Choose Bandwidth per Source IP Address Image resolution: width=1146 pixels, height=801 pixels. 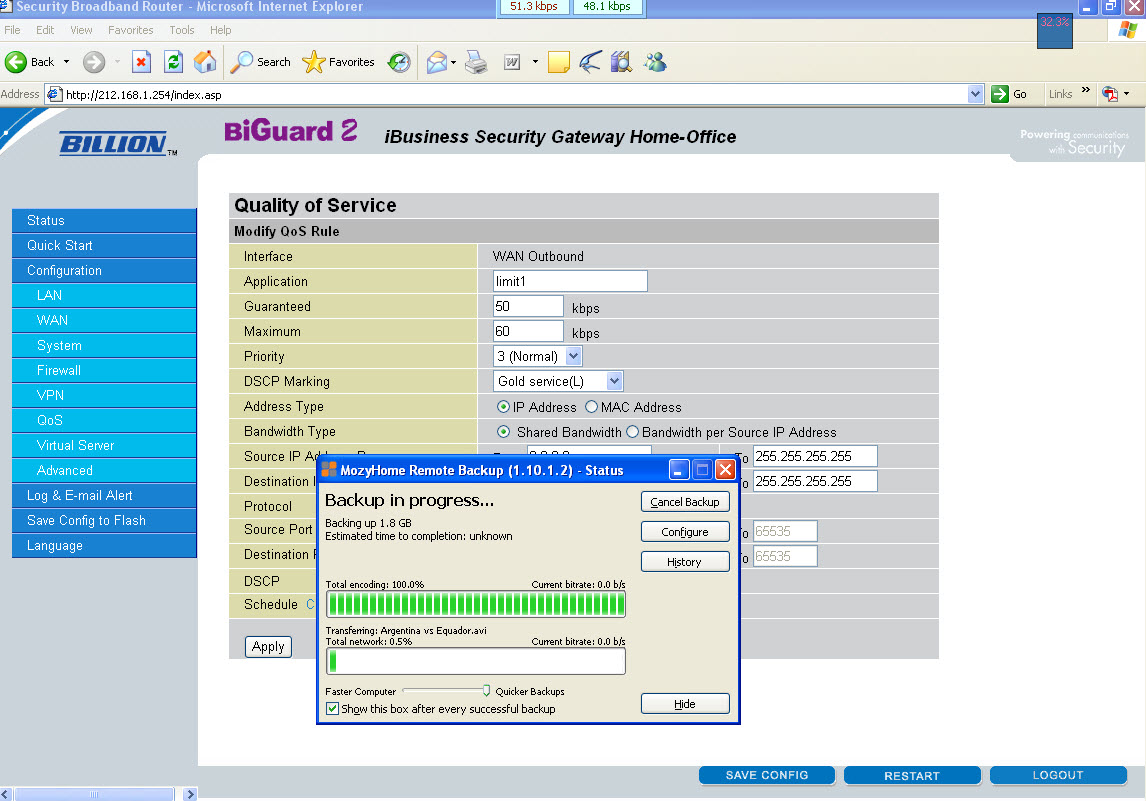click(632, 432)
